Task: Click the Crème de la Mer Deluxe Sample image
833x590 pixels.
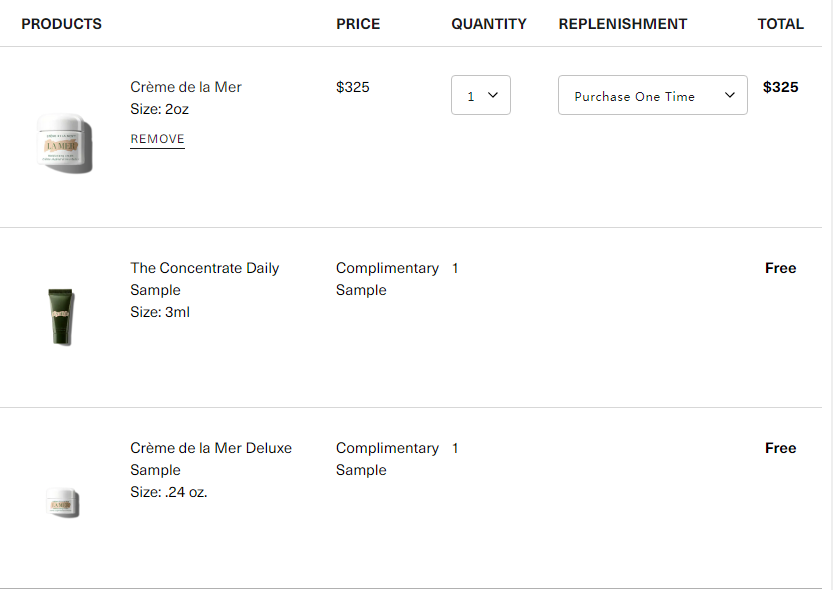Action: coord(62,502)
